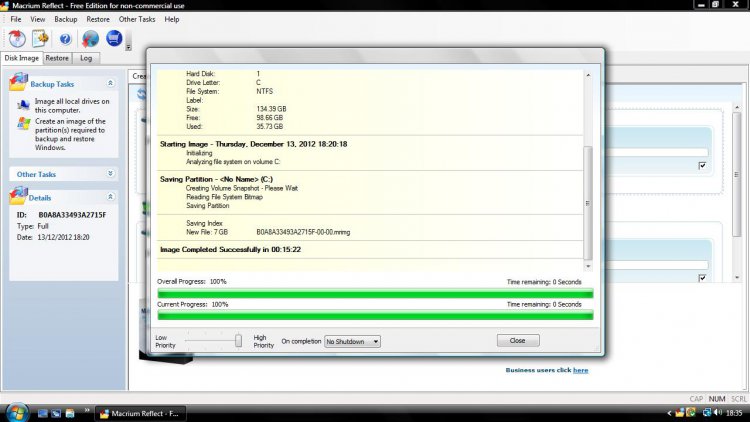
Task: Click the log scrollbar thumb in dialog
Action: coord(588,203)
